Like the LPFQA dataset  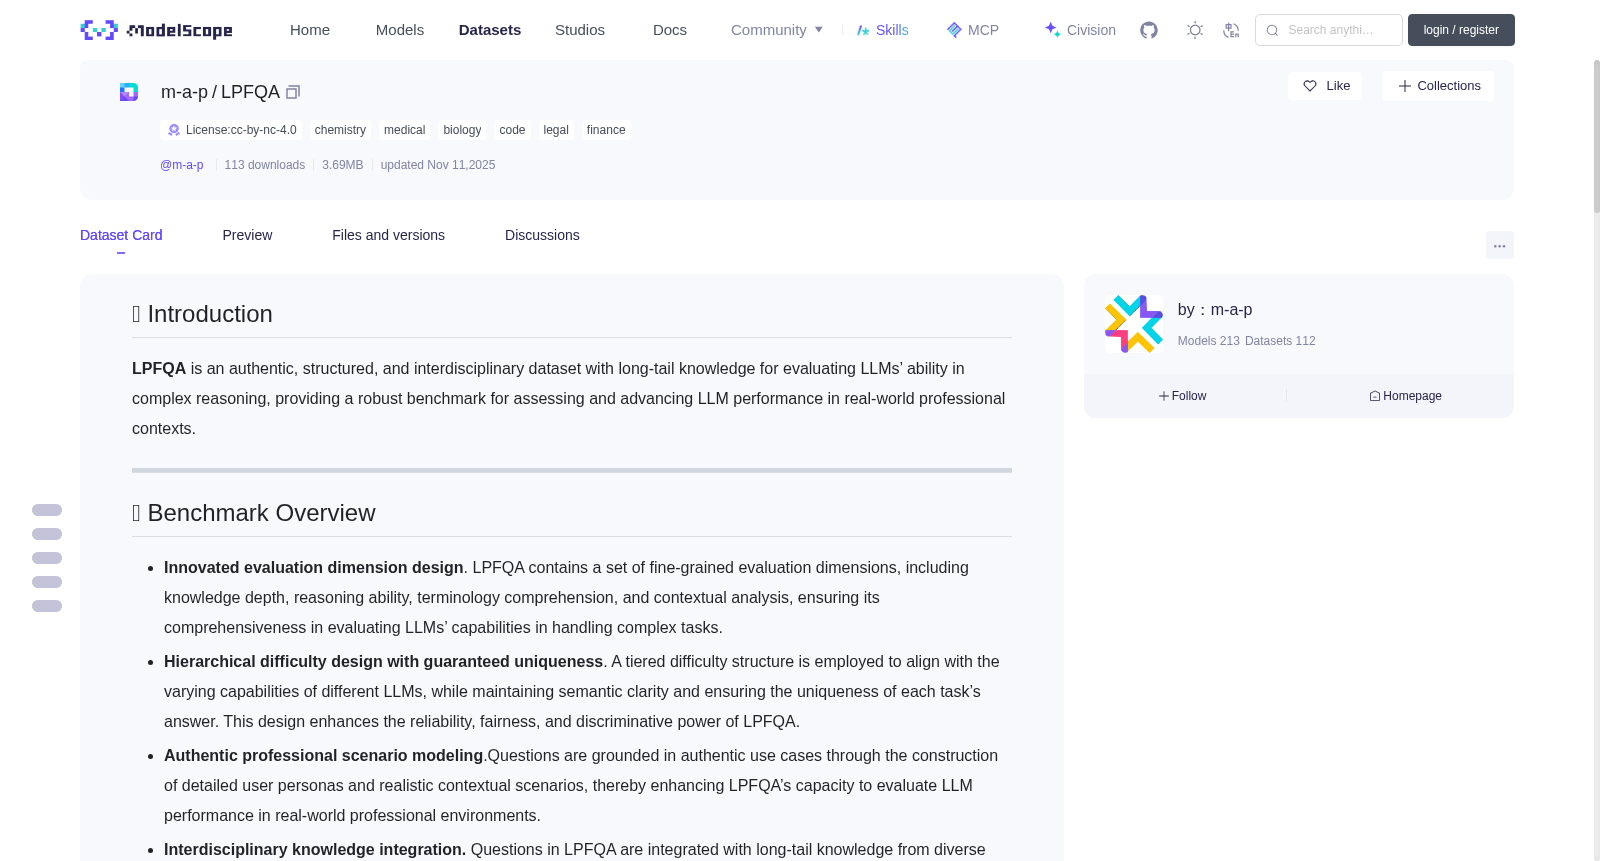(1325, 86)
